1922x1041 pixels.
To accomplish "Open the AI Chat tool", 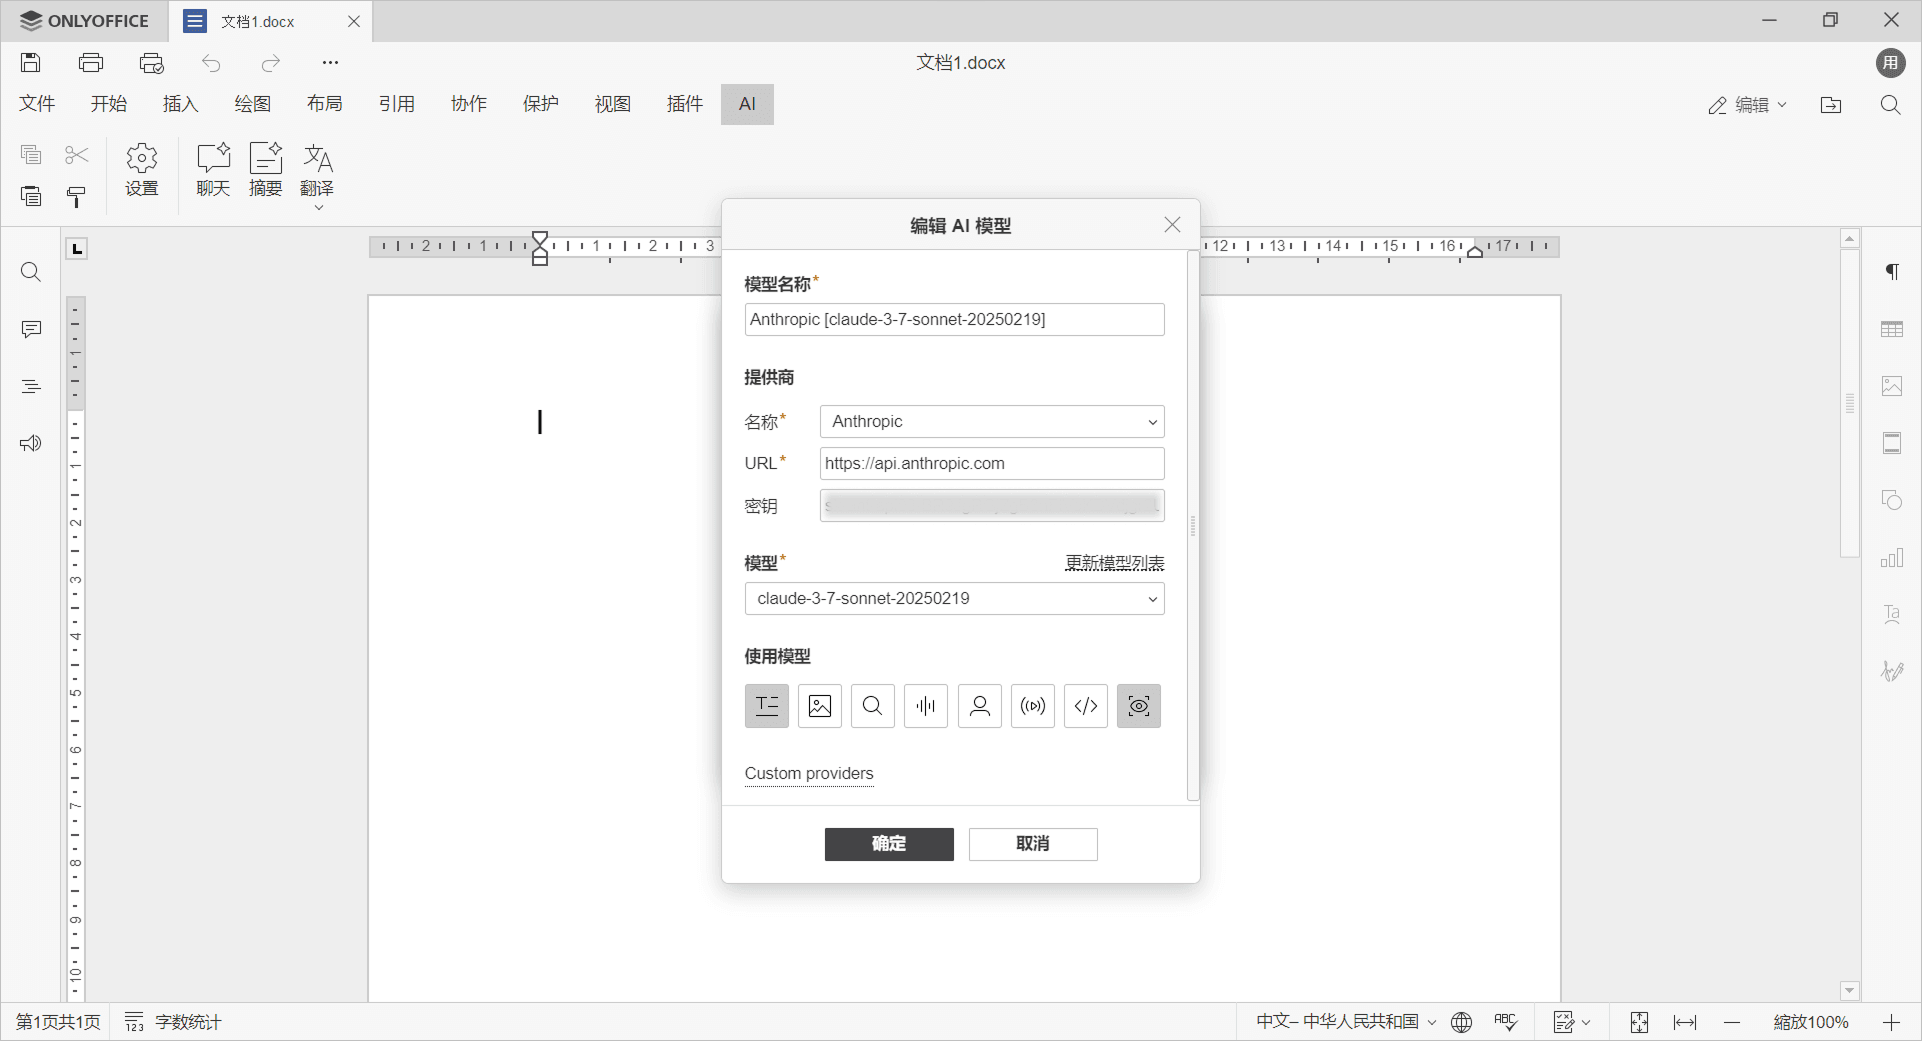I will [x=213, y=169].
